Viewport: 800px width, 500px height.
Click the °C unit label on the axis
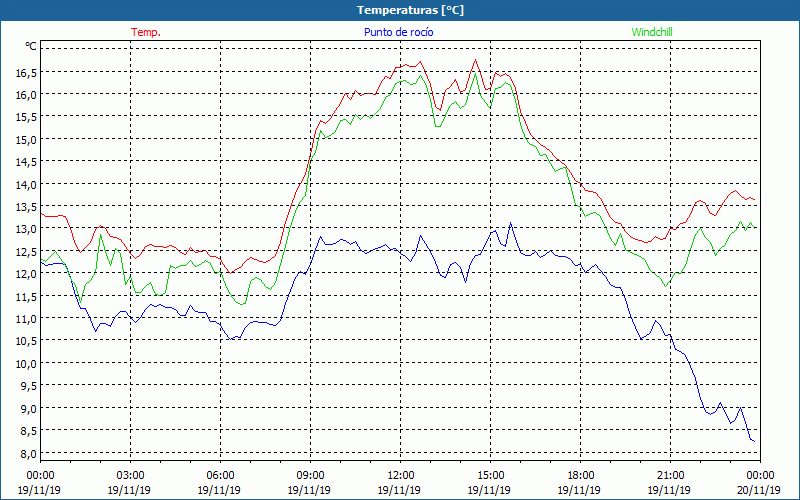point(31,46)
